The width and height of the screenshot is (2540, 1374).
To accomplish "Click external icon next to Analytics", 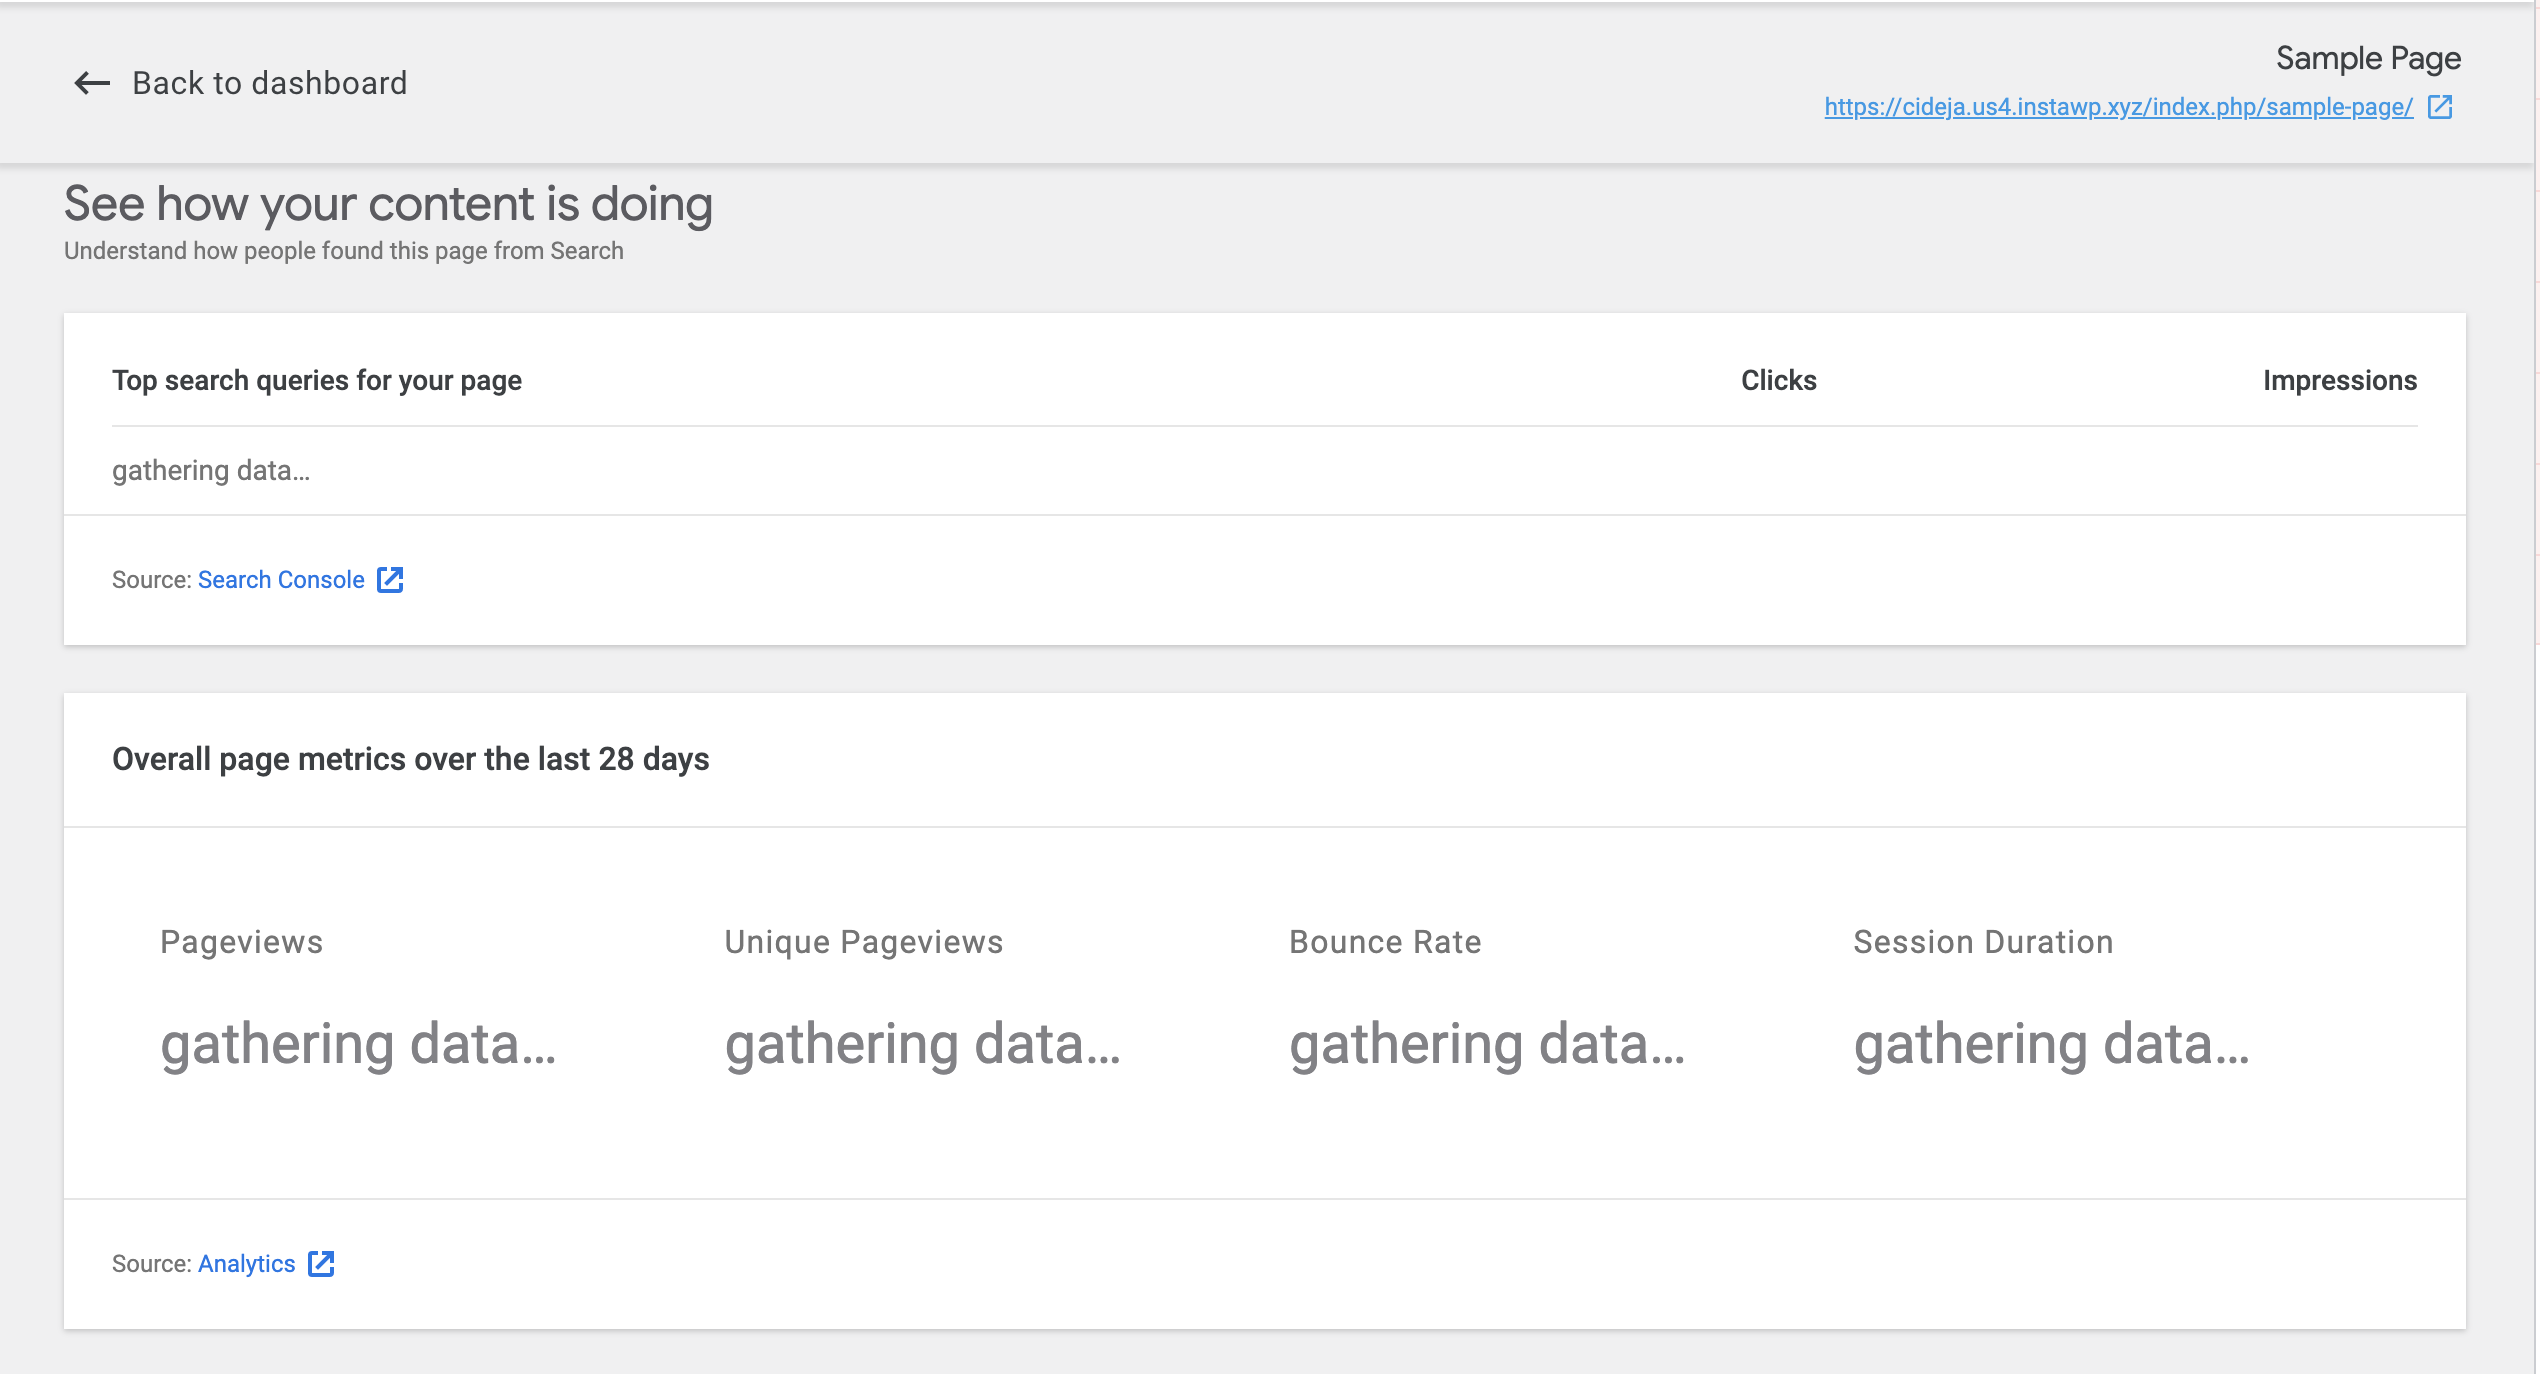I will pos(321,1264).
